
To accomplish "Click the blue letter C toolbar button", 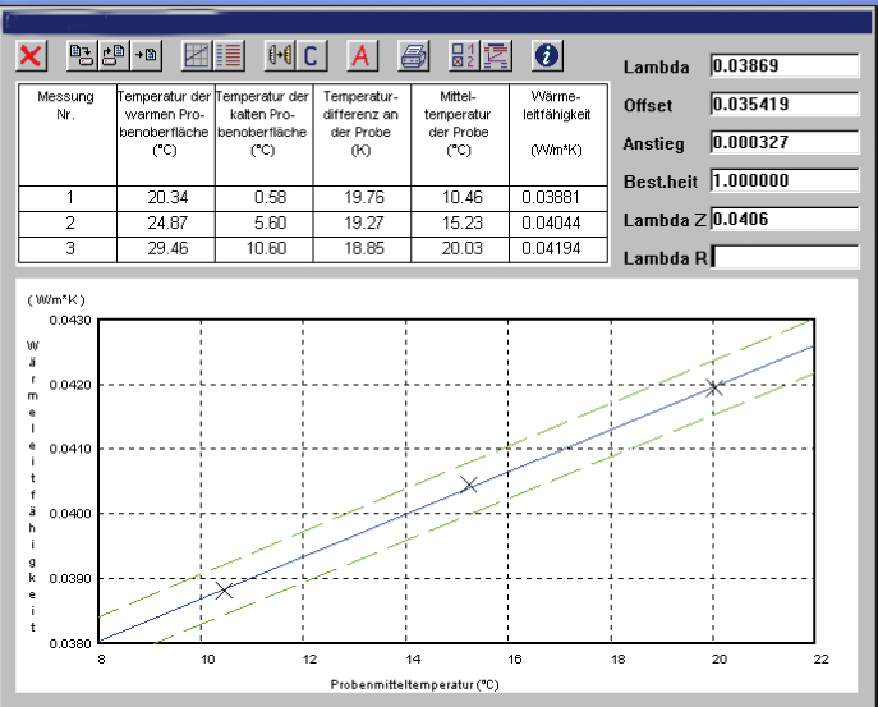I will pos(312,56).
